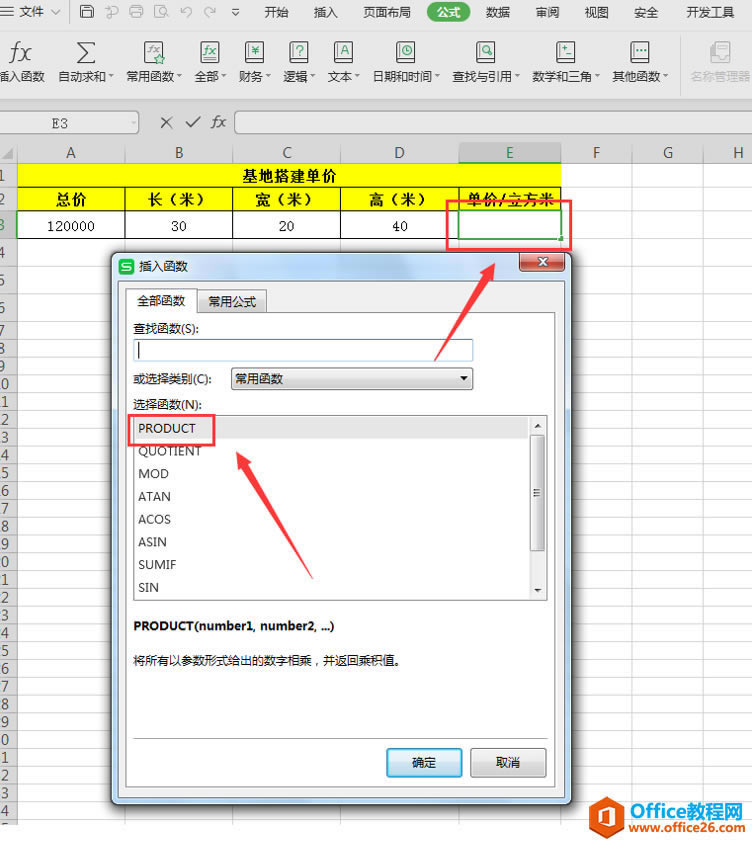752x845 pixels.
Task: Open the Lookup and Reference (查找与引用) functions
Action: click(486, 61)
